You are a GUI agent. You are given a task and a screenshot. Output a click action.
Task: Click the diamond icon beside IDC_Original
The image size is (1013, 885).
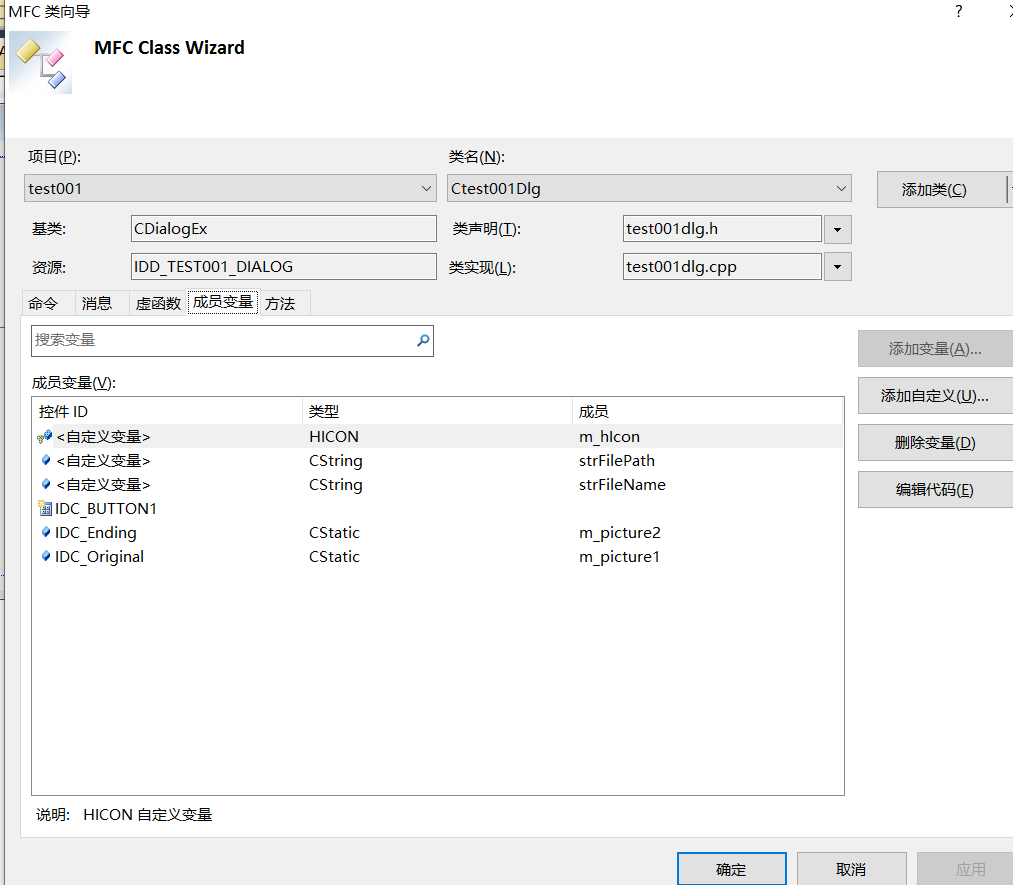coord(46,556)
